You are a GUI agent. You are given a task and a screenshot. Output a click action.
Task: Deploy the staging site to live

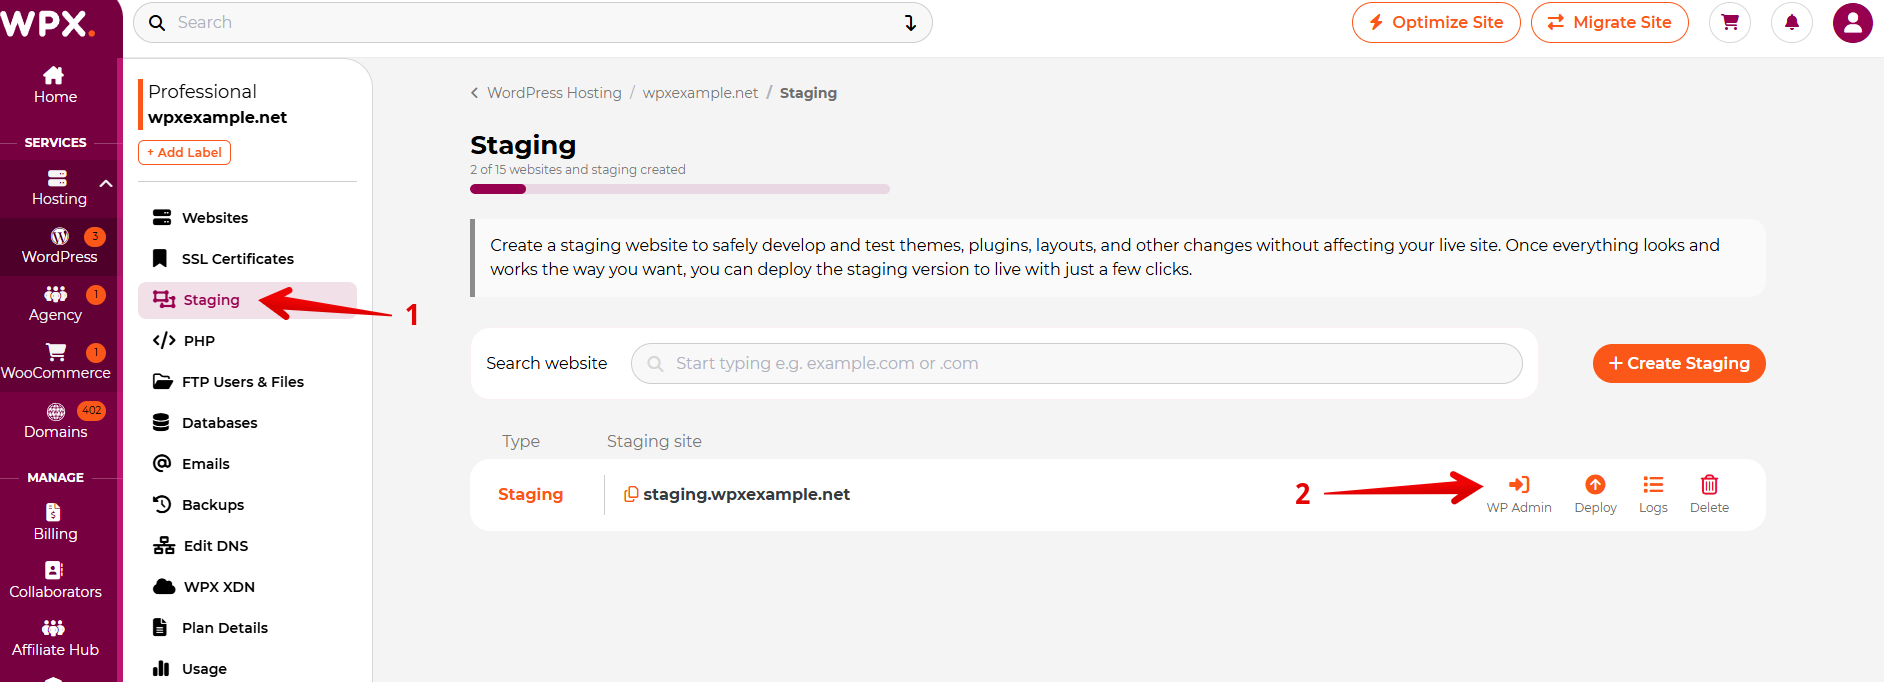click(x=1595, y=494)
